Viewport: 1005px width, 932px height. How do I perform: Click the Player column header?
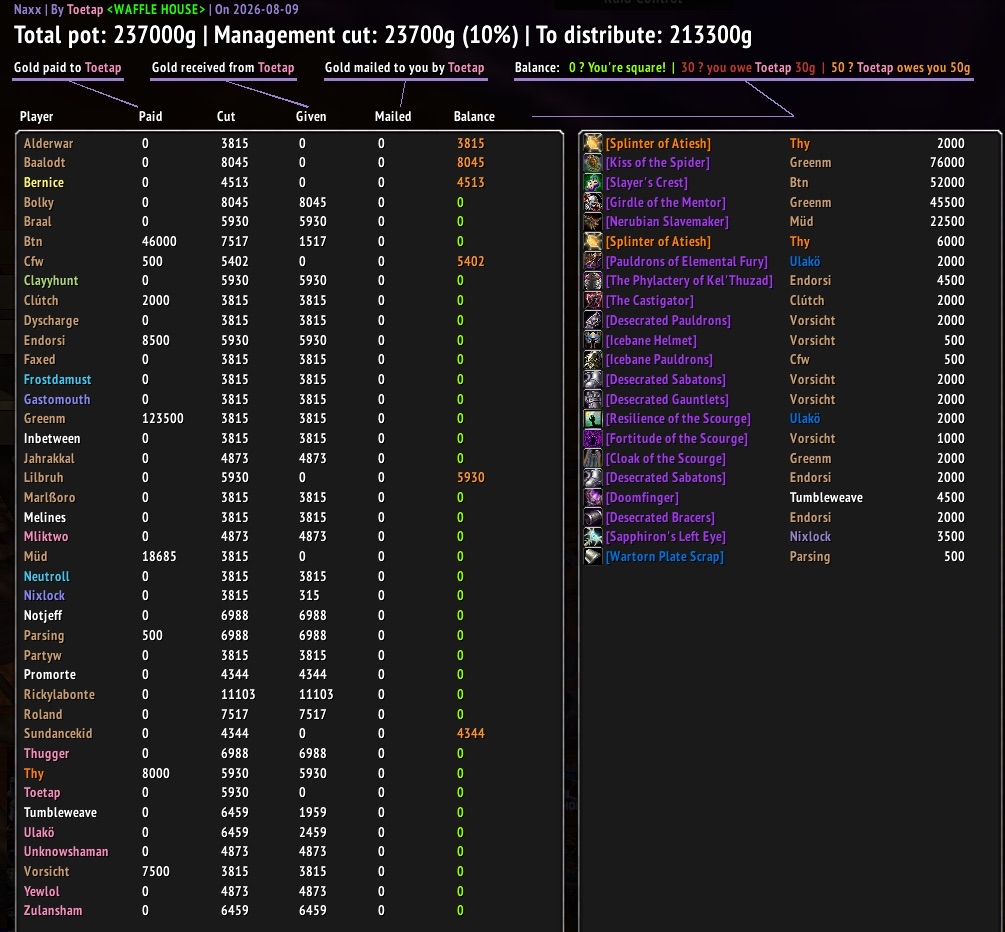point(37,117)
